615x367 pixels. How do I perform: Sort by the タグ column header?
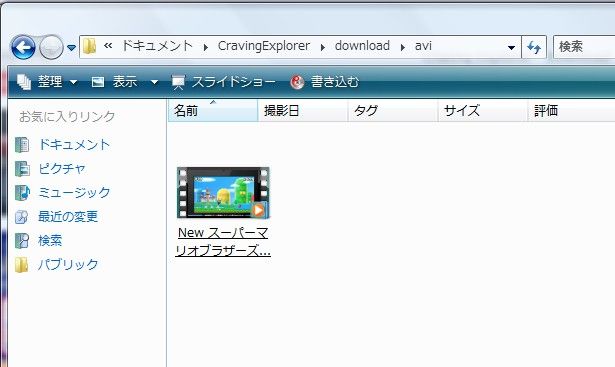[x=393, y=111]
